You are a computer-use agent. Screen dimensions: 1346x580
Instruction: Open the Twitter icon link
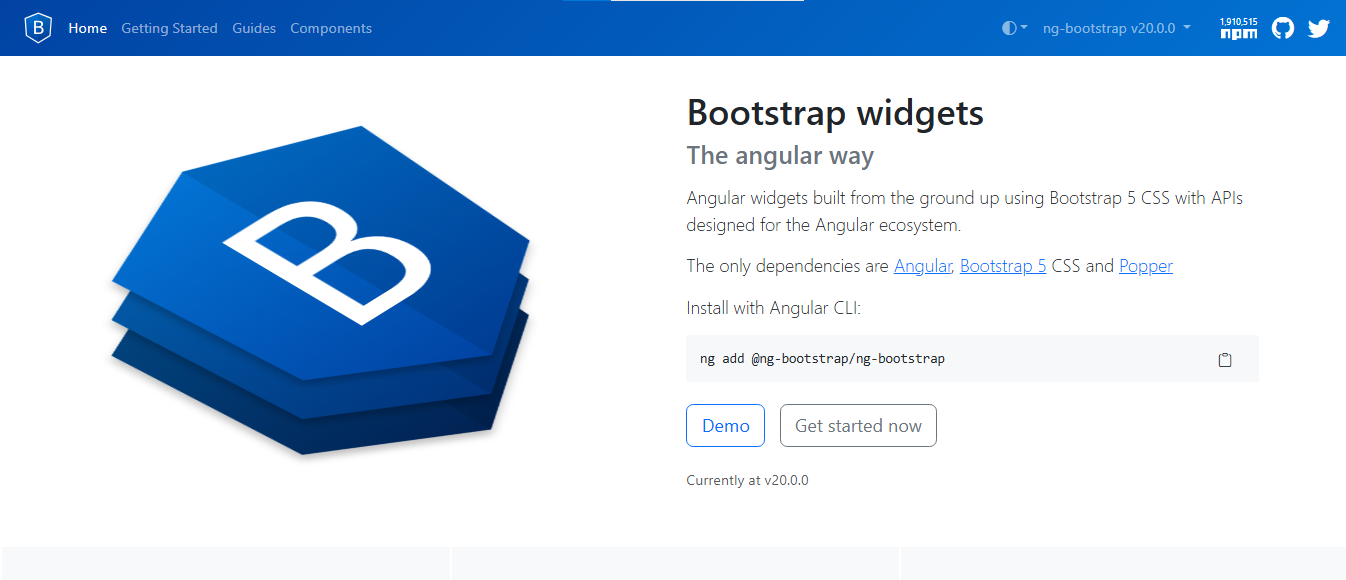[1319, 28]
